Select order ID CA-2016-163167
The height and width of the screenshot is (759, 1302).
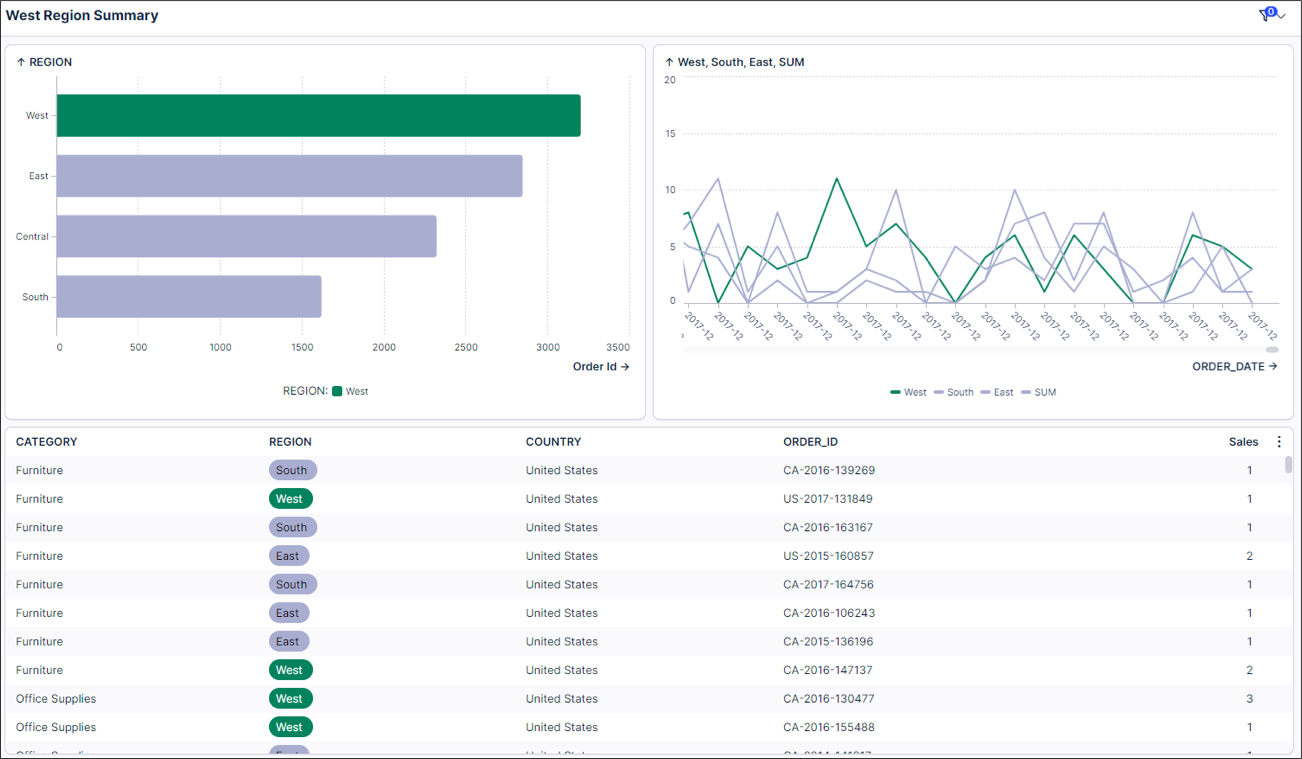828,527
